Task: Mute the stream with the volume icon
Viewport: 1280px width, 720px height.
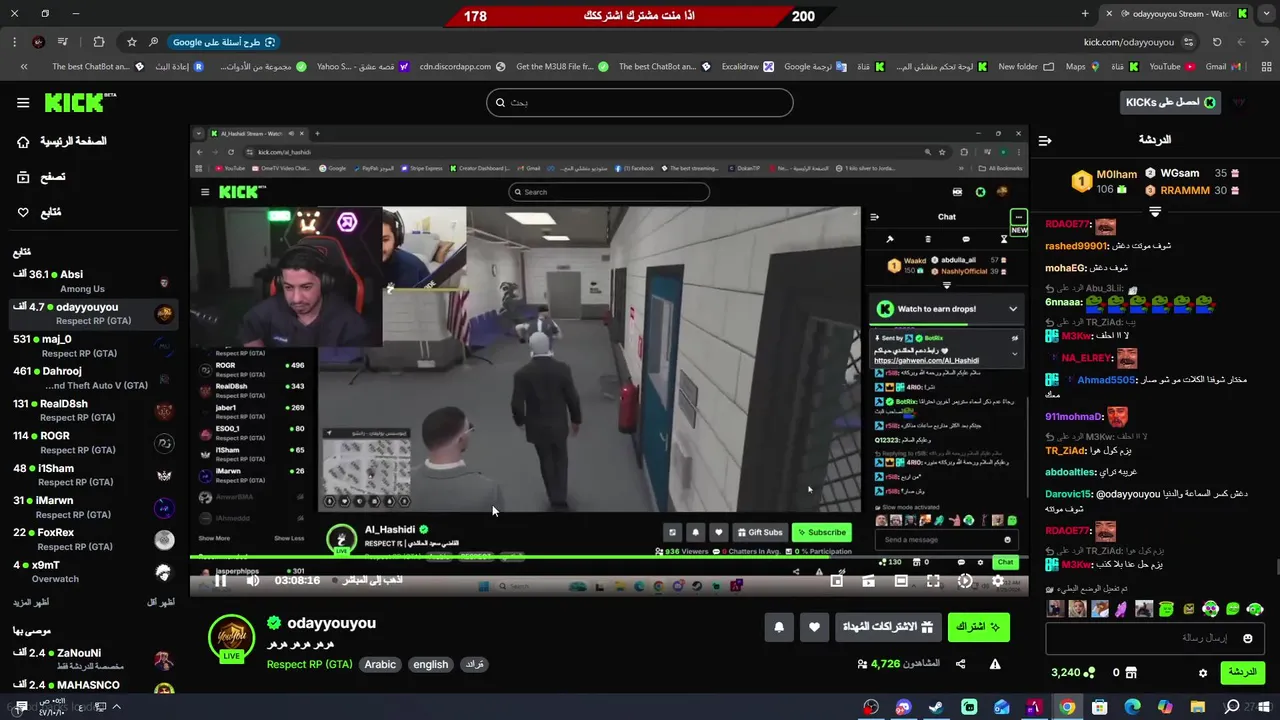Action: pos(253,580)
